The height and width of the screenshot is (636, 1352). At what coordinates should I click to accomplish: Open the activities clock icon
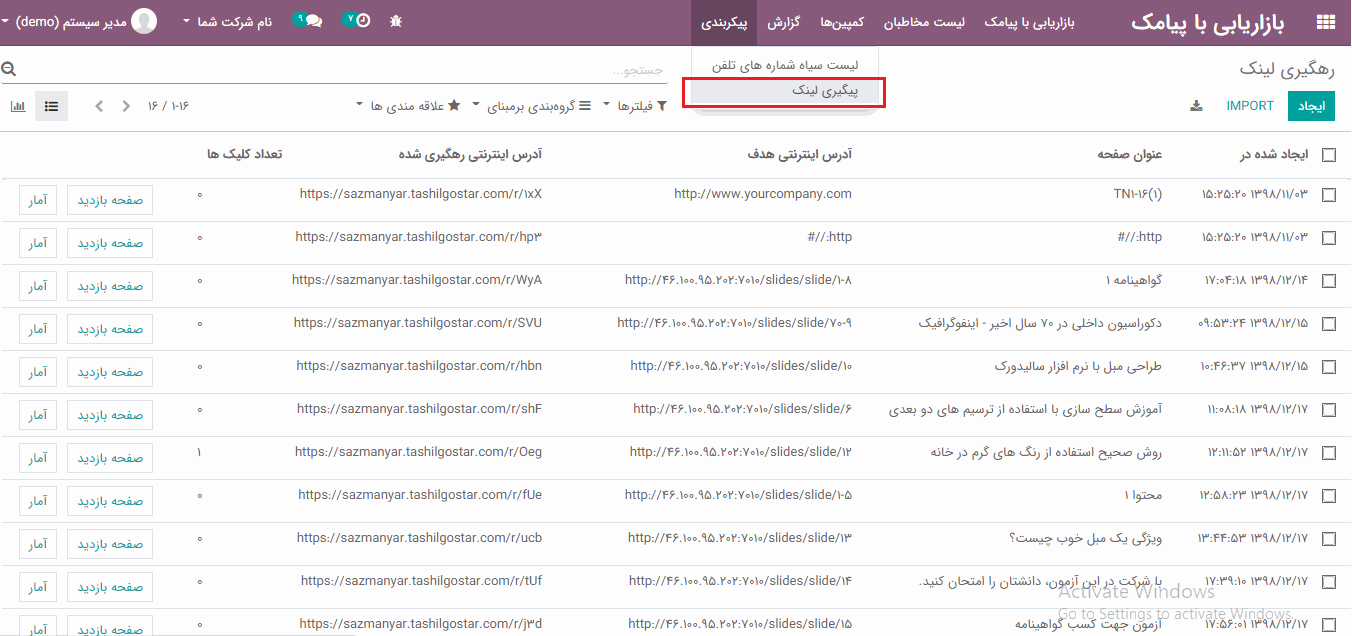point(356,21)
